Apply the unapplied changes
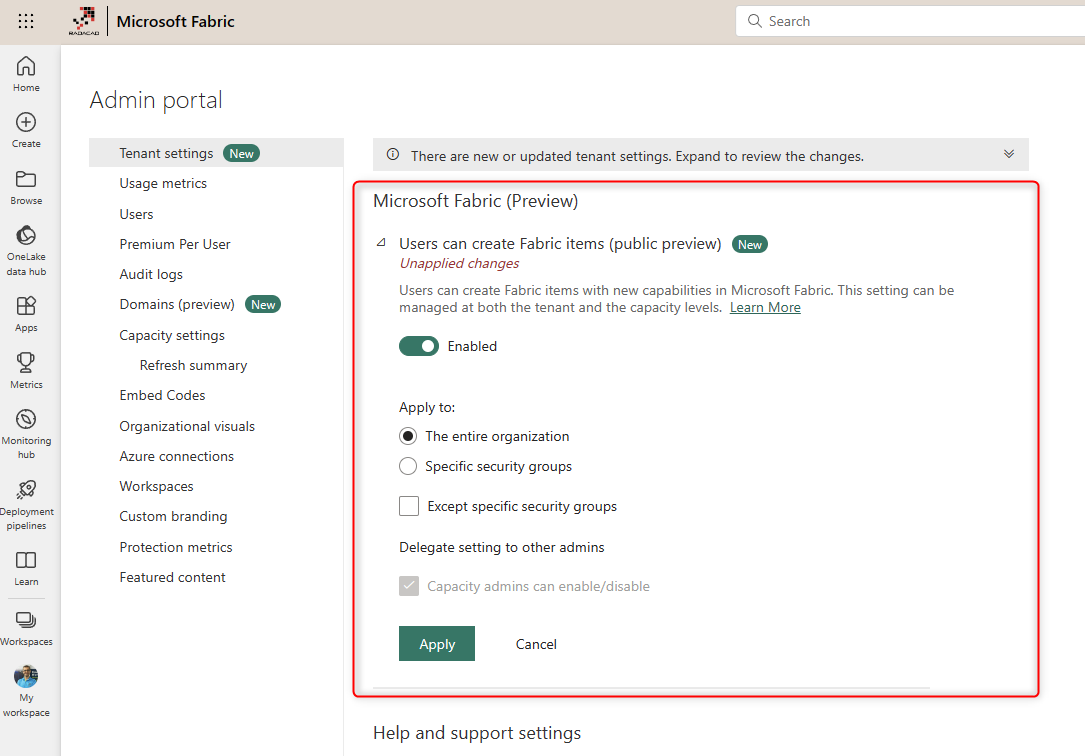 point(437,643)
